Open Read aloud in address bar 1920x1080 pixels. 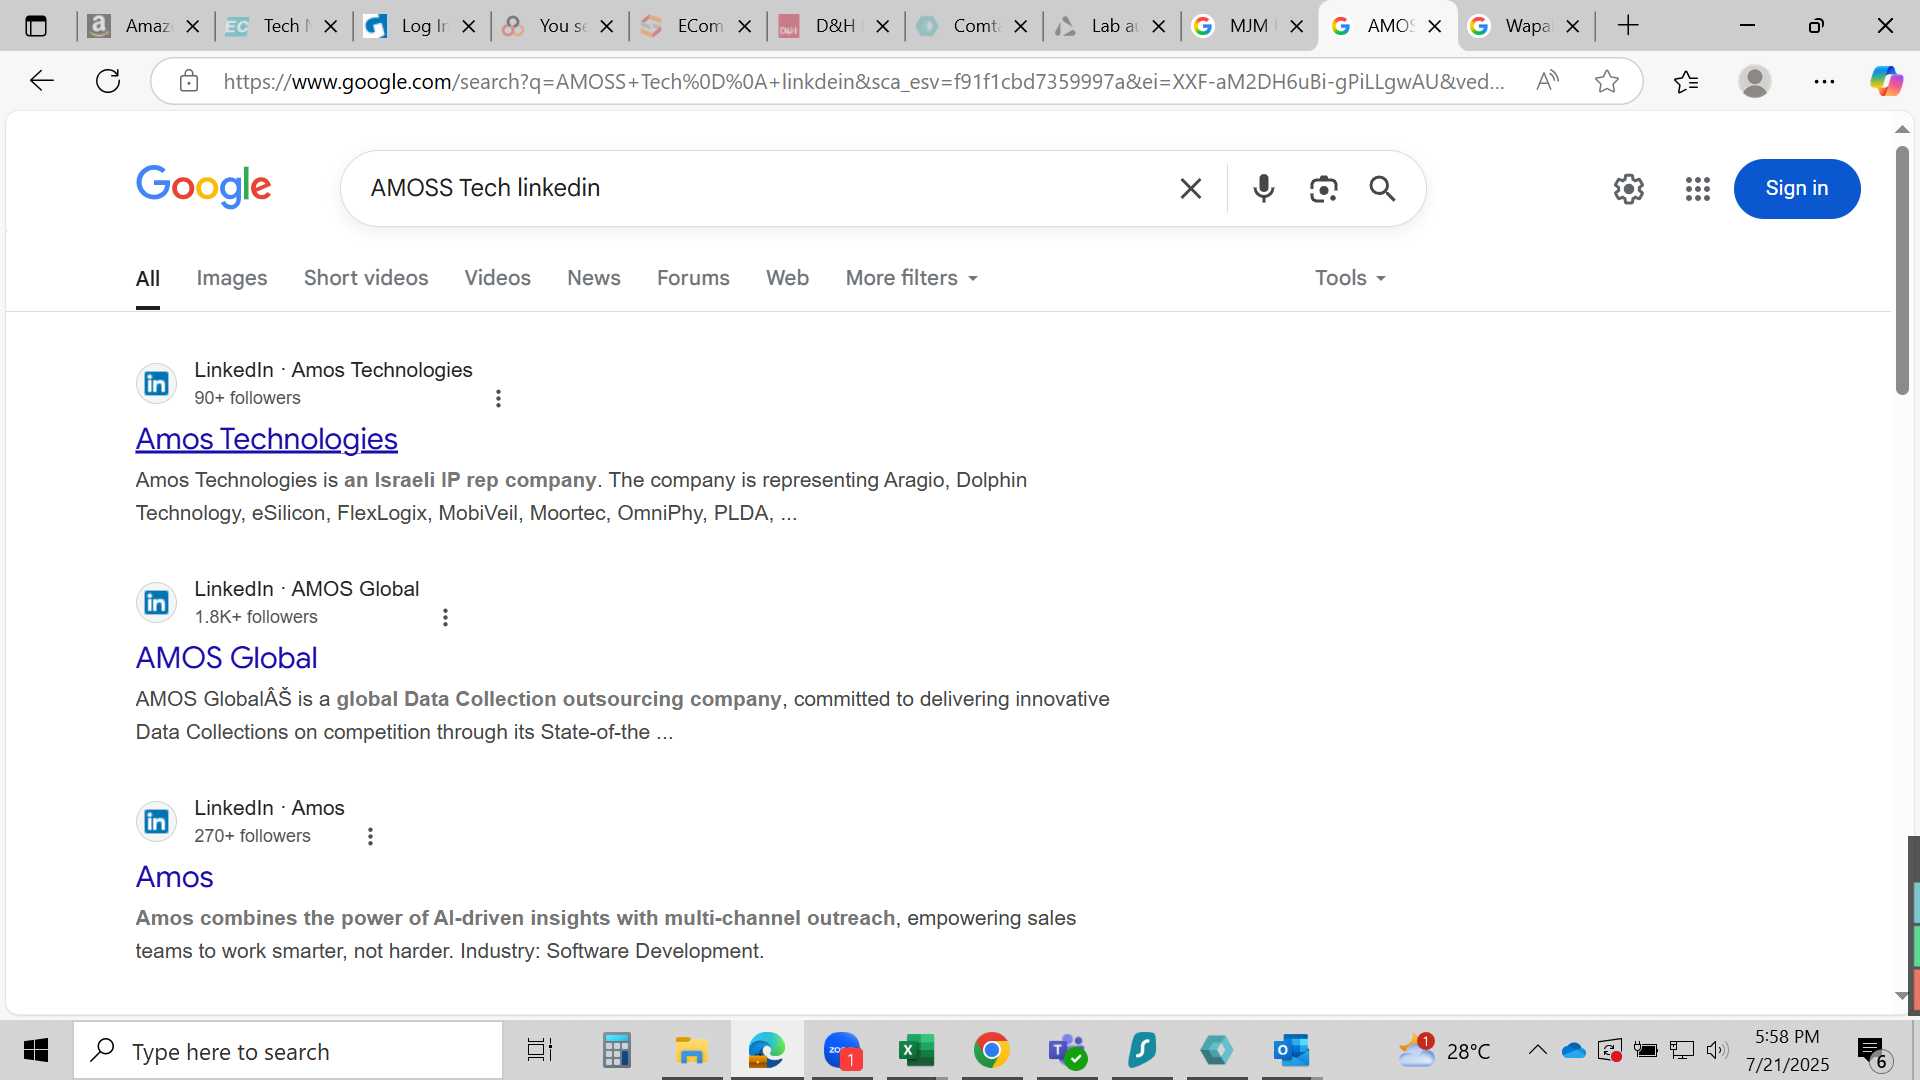[1547, 81]
